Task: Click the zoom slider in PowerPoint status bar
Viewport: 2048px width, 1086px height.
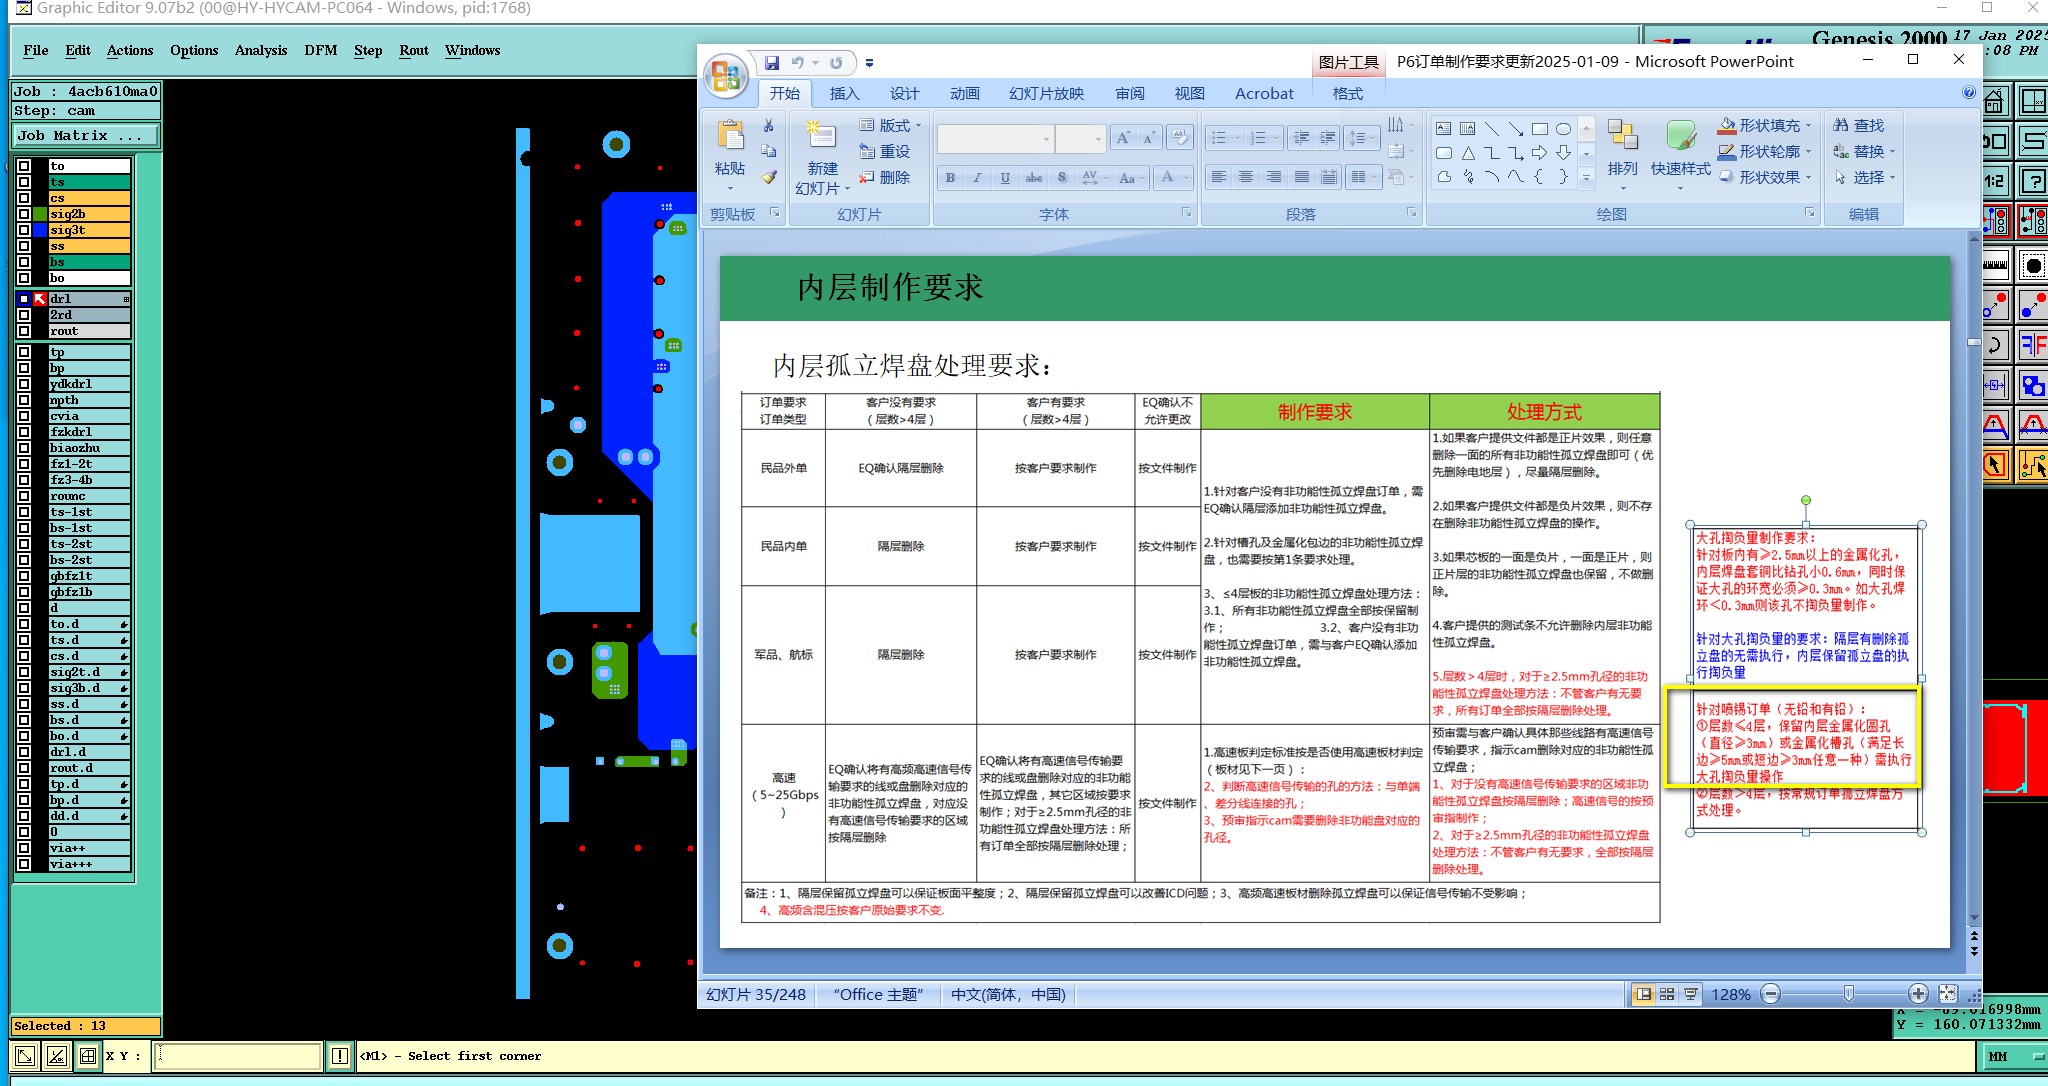Action: click(1848, 994)
